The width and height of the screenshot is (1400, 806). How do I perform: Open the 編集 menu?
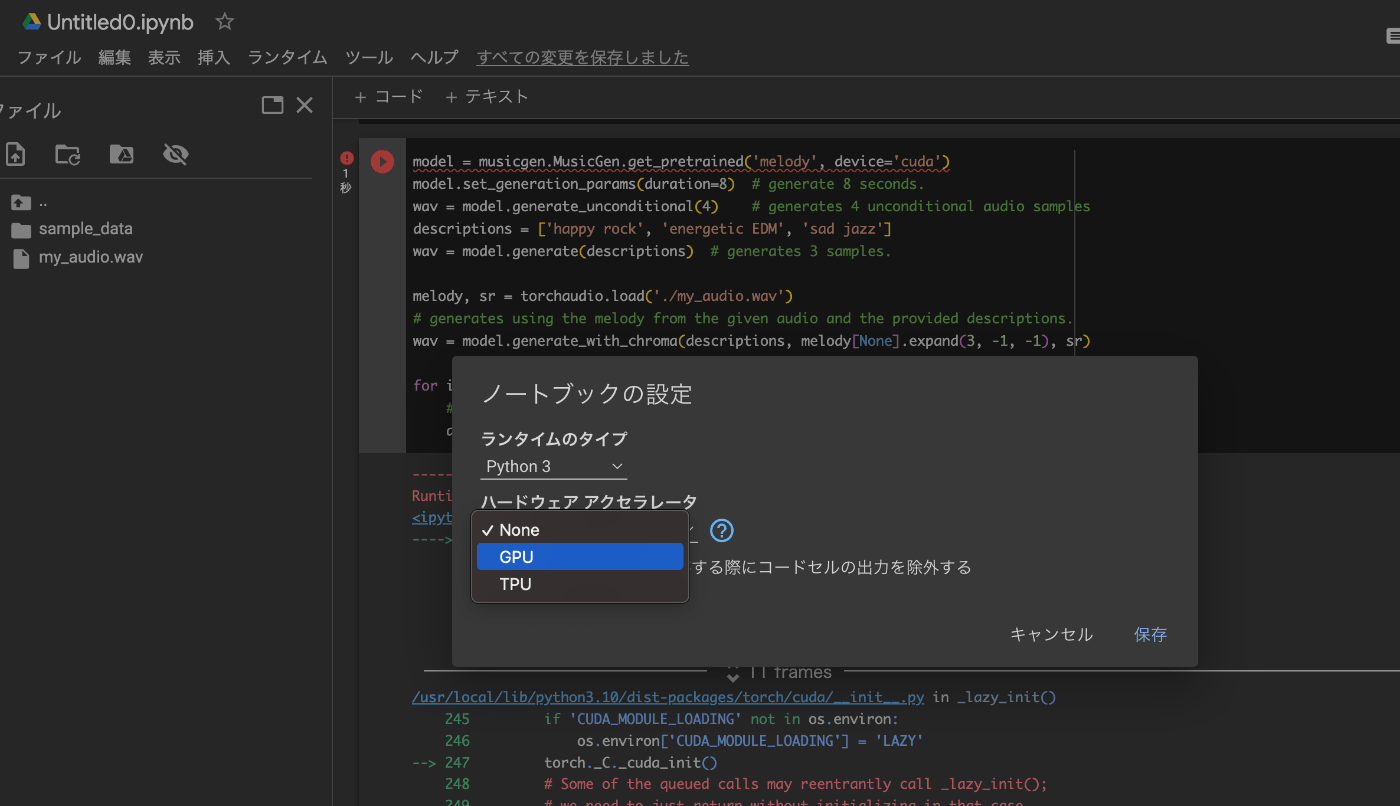coord(114,58)
